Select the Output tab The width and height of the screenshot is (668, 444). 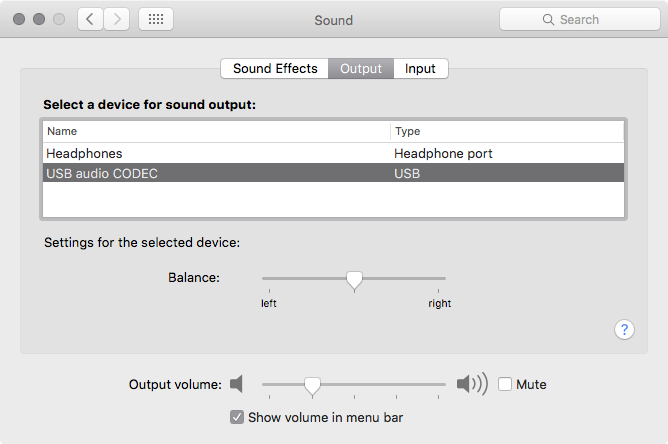(361, 69)
